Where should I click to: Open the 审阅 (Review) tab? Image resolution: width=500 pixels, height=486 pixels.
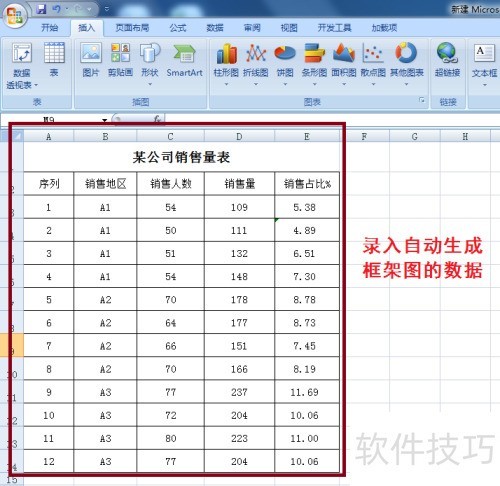coord(252,28)
